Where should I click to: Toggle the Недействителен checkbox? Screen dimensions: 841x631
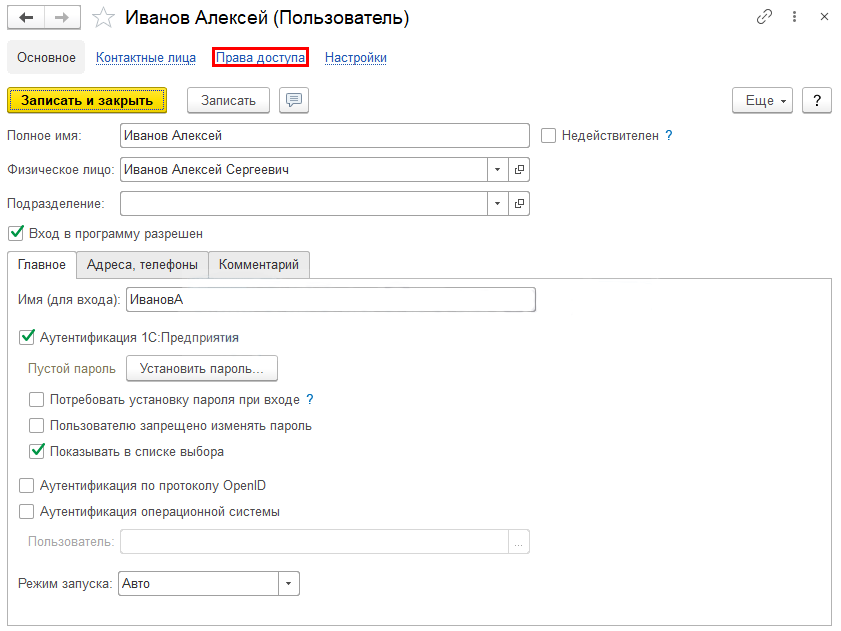[x=548, y=136]
